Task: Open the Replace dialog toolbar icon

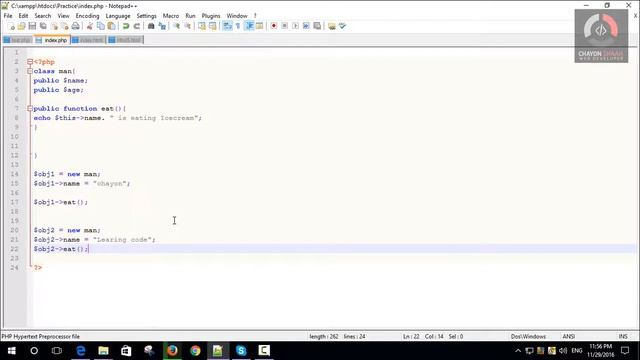Action: [x=162, y=26]
